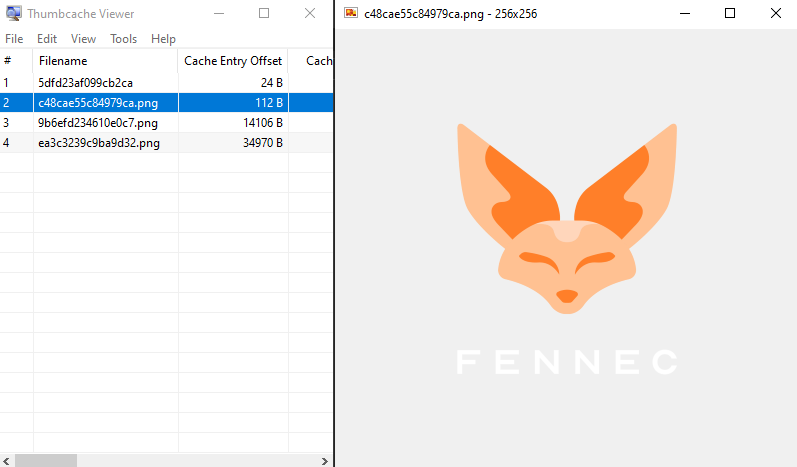
Task: Minimize the Thumbcache Viewer window
Action: point(219,13)
